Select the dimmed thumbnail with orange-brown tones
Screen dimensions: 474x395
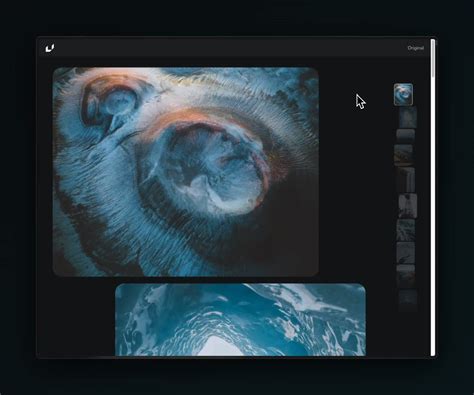tap(404, 155)
